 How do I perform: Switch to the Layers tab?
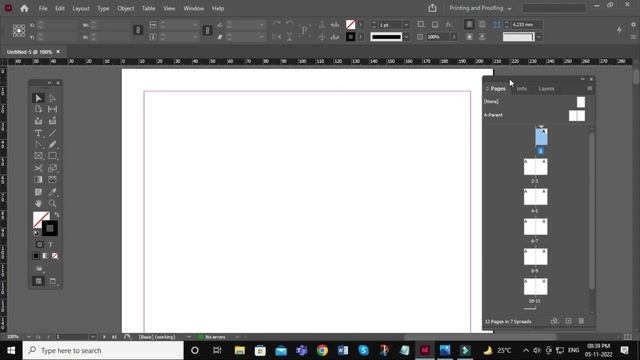click(546, 89)
